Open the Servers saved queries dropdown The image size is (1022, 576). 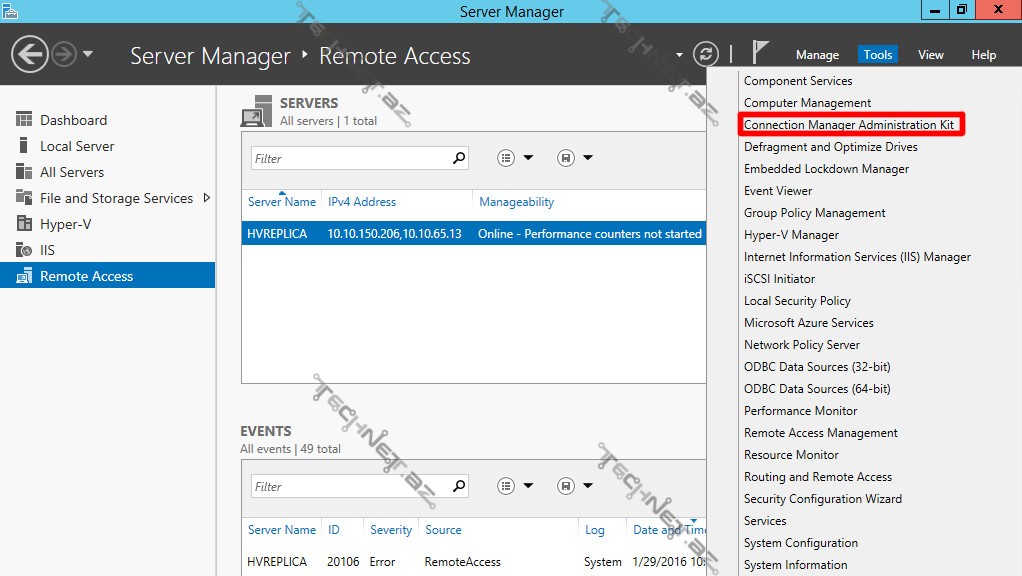pyautogui.click(x=575, y=158)
